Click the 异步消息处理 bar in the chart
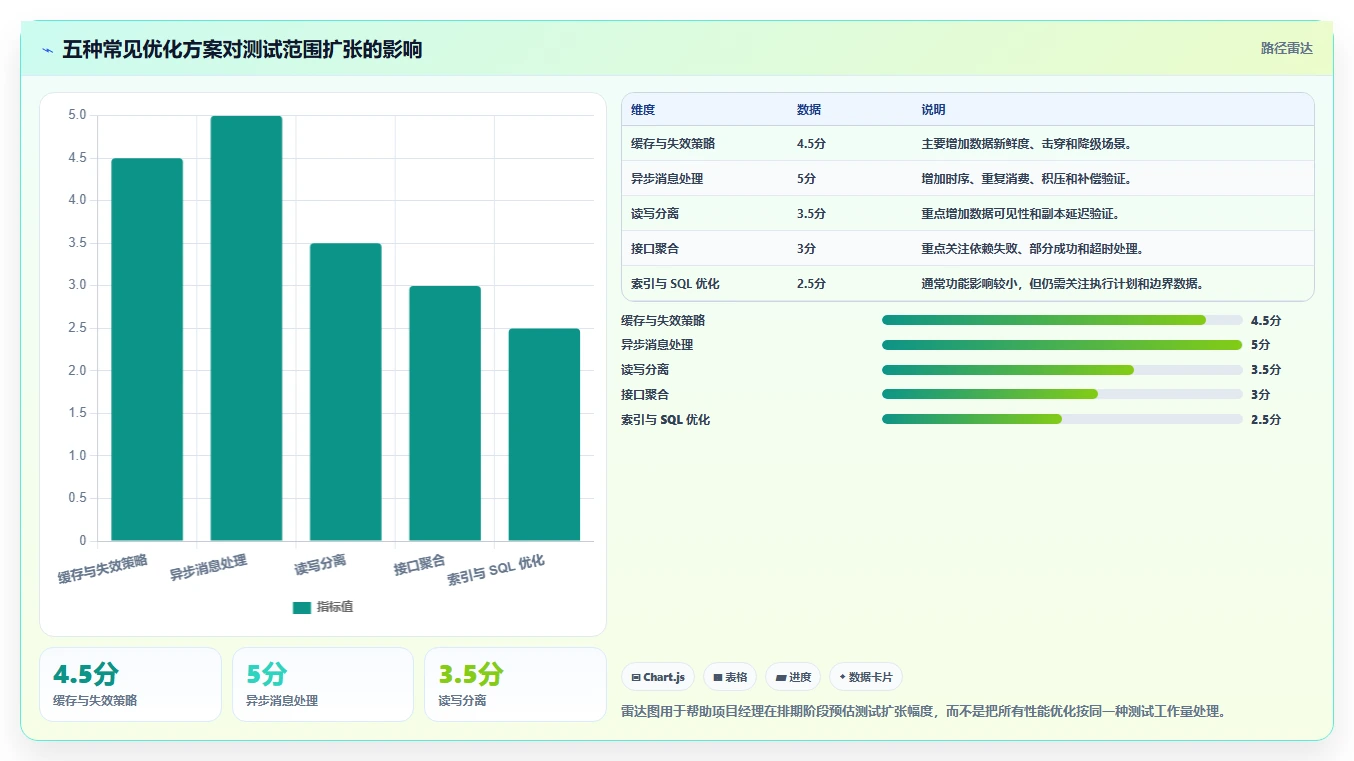 coord(246,328)
